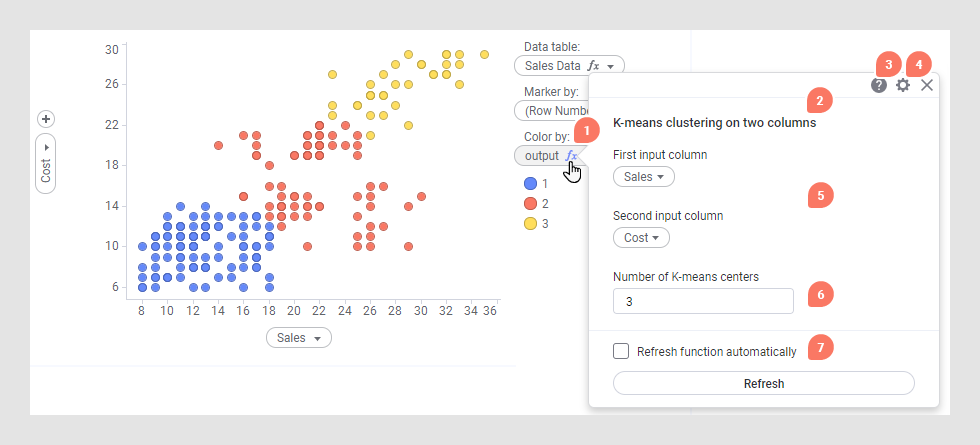The width and height of the screenshot is (980, 445).
Task: Open the Sales X-axis selector
Action: point(298,338)
